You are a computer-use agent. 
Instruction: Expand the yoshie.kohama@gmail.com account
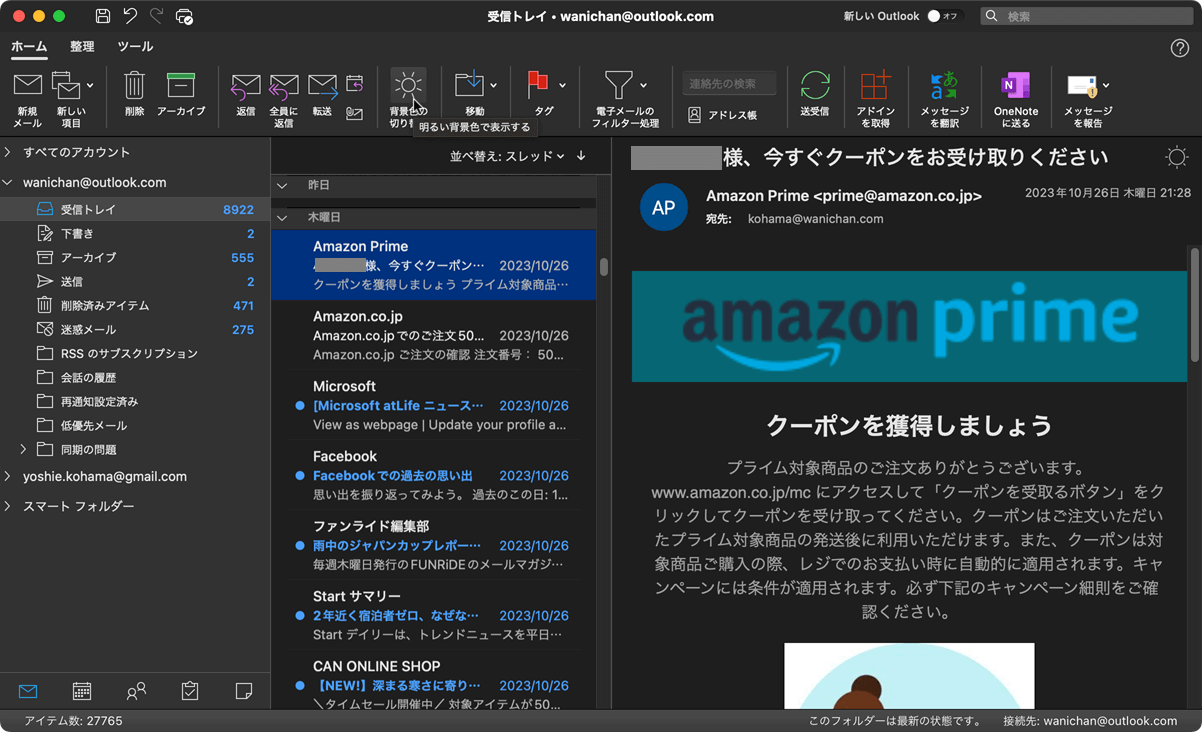click(x=8, y=477)
